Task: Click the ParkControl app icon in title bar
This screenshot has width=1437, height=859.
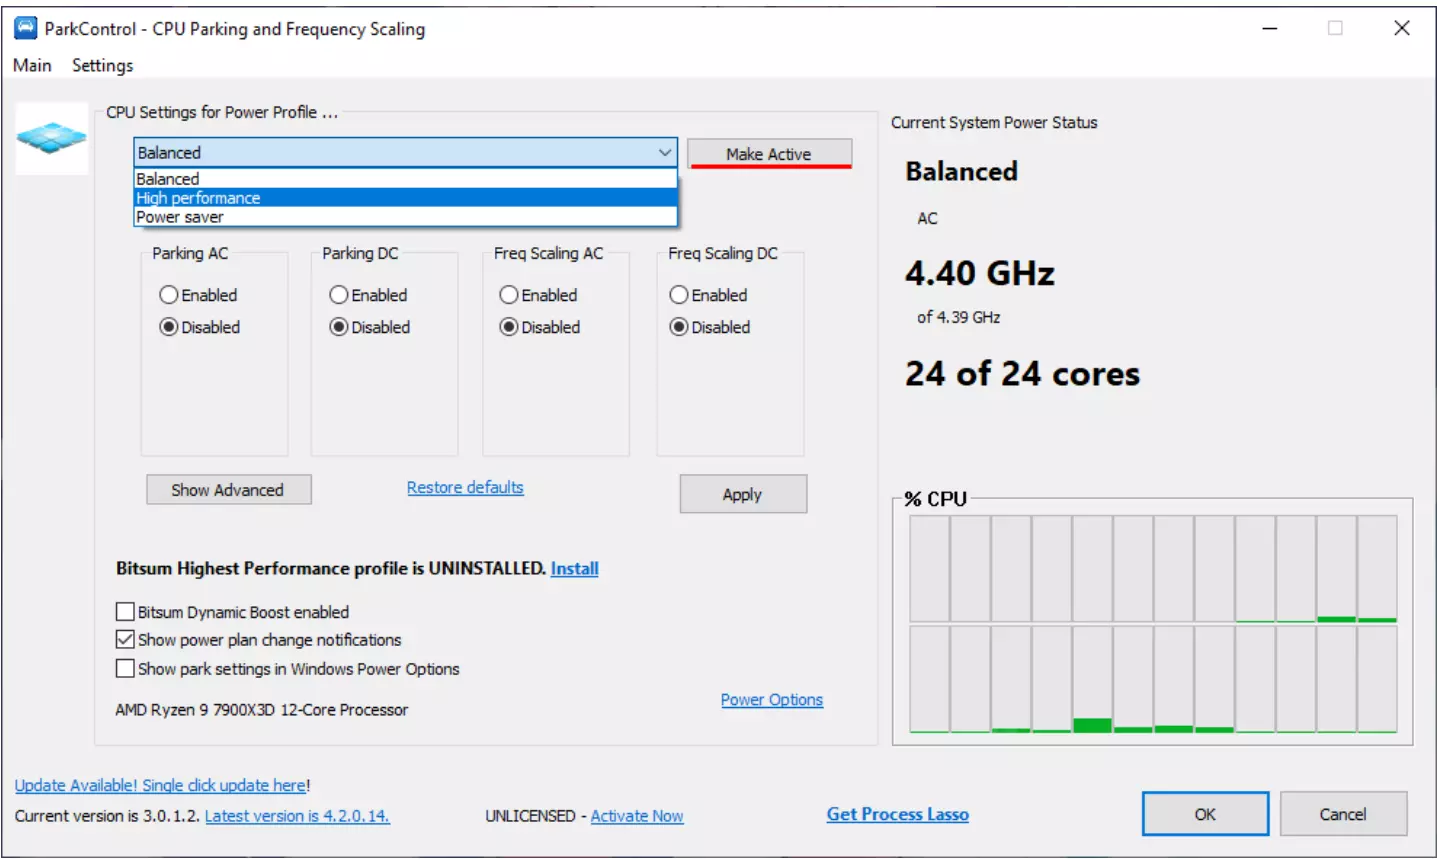Action: (25, 28)
